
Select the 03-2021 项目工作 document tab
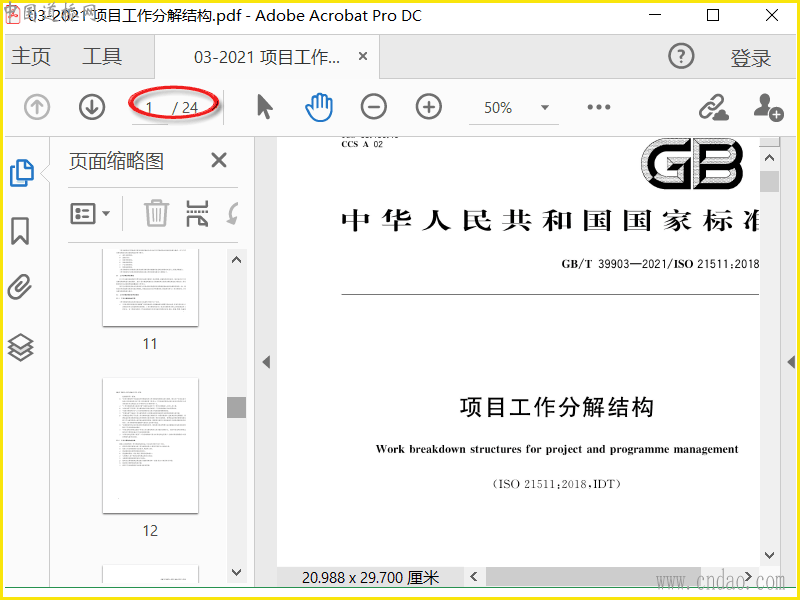[x=266, y=57]
